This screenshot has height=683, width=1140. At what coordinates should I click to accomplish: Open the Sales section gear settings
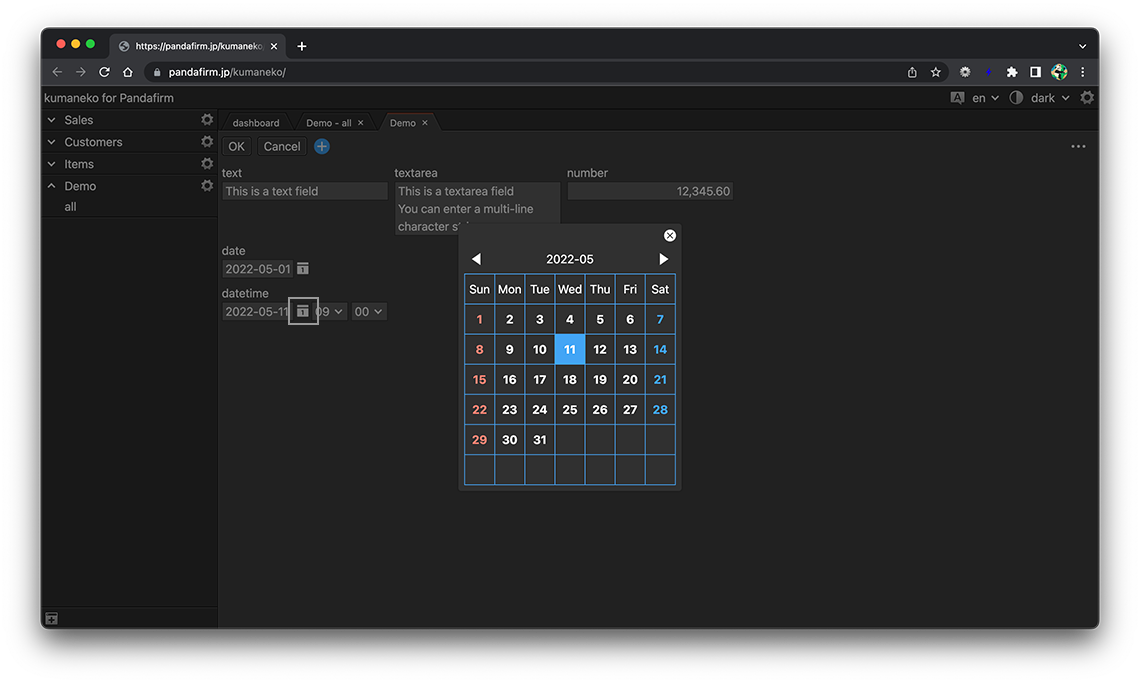pos(207,120)
